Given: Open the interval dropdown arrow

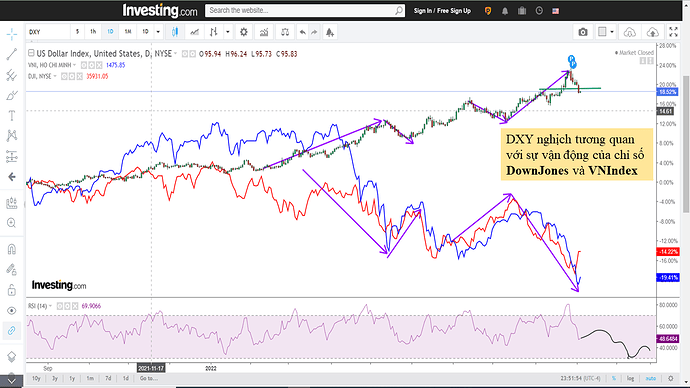Looking at the screenshot, I should click(158, 32).
